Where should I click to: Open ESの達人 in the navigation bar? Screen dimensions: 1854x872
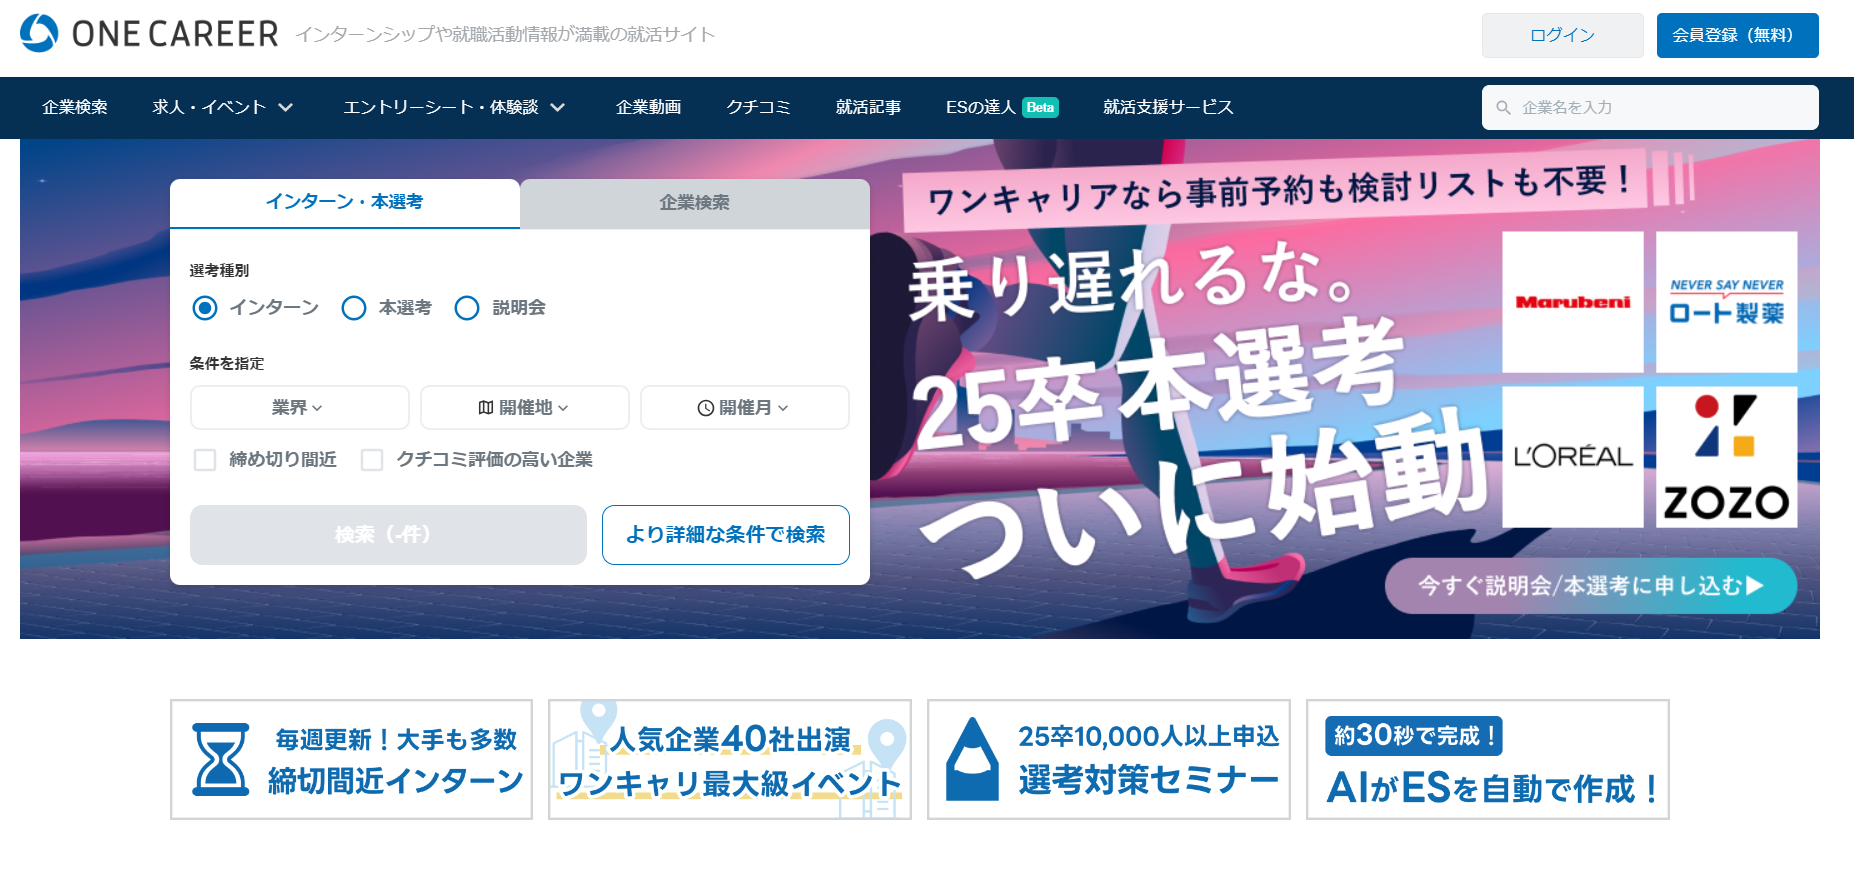(x=980, y=108)
